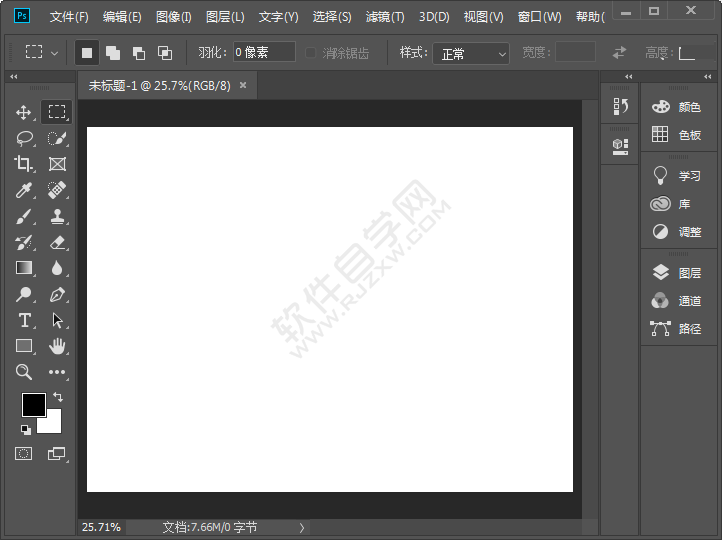Open the 图层 layers panel
The image size is (722, 540).
[x=678, y=272]
